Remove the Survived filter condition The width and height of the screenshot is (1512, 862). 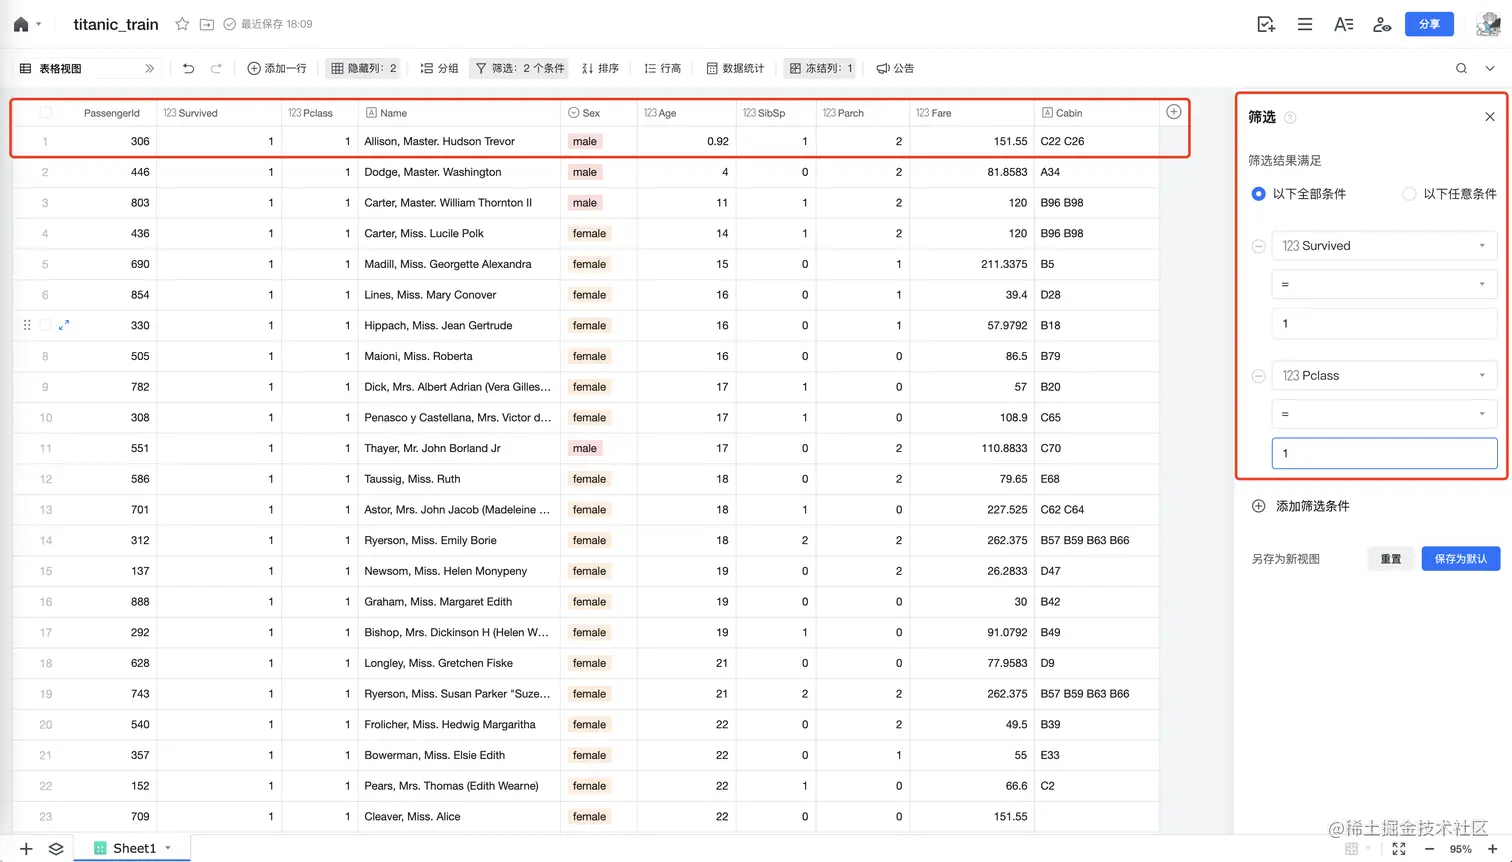click(x=1258, y=246)
